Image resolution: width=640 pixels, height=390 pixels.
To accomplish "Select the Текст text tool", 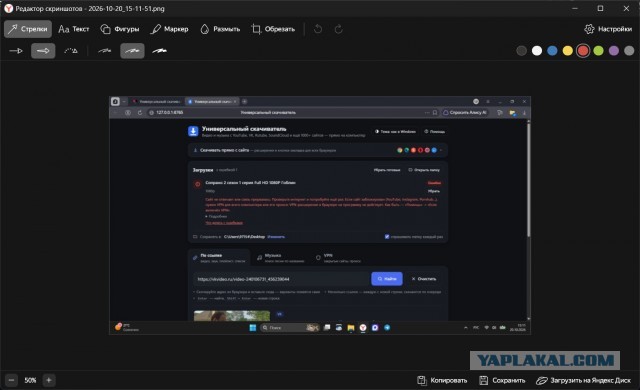I will 73,29.
